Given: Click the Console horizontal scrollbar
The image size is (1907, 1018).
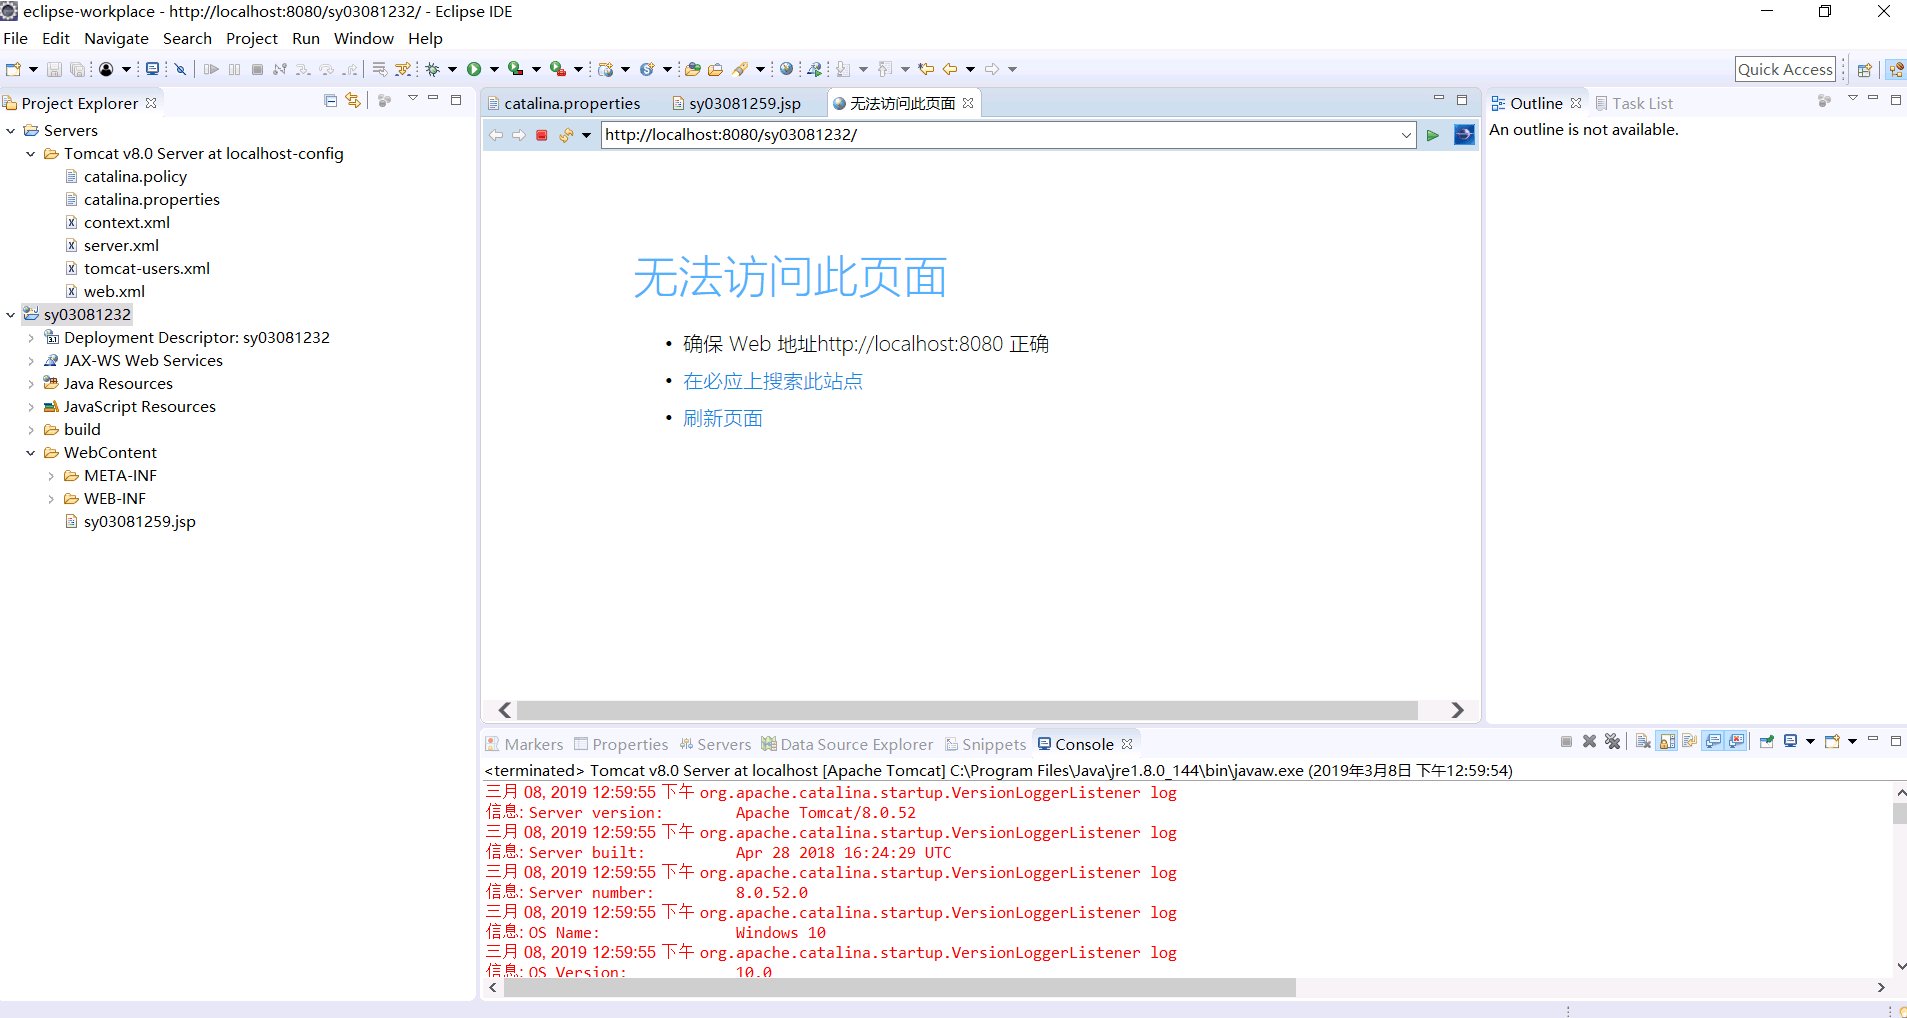Looking at the screenshot, I should tap(899, 988).
